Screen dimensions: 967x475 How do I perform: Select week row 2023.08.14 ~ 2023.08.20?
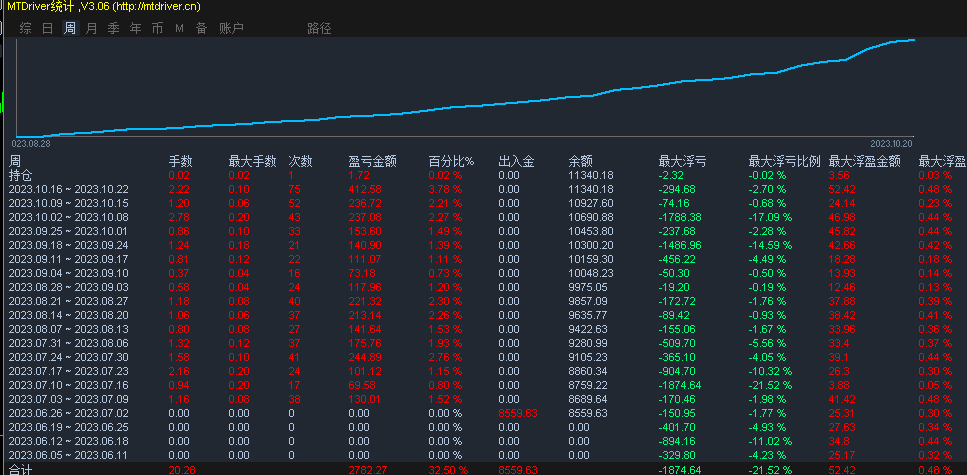[68, 315]
